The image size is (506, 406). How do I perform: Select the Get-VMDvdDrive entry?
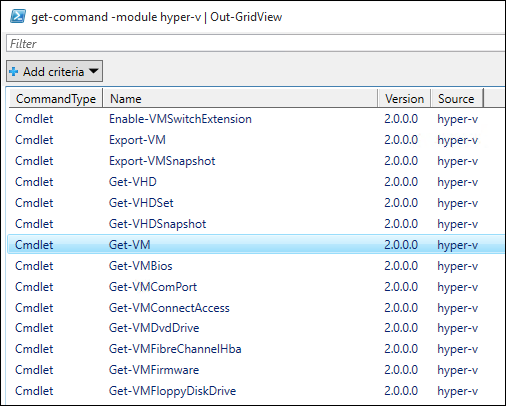154,328
